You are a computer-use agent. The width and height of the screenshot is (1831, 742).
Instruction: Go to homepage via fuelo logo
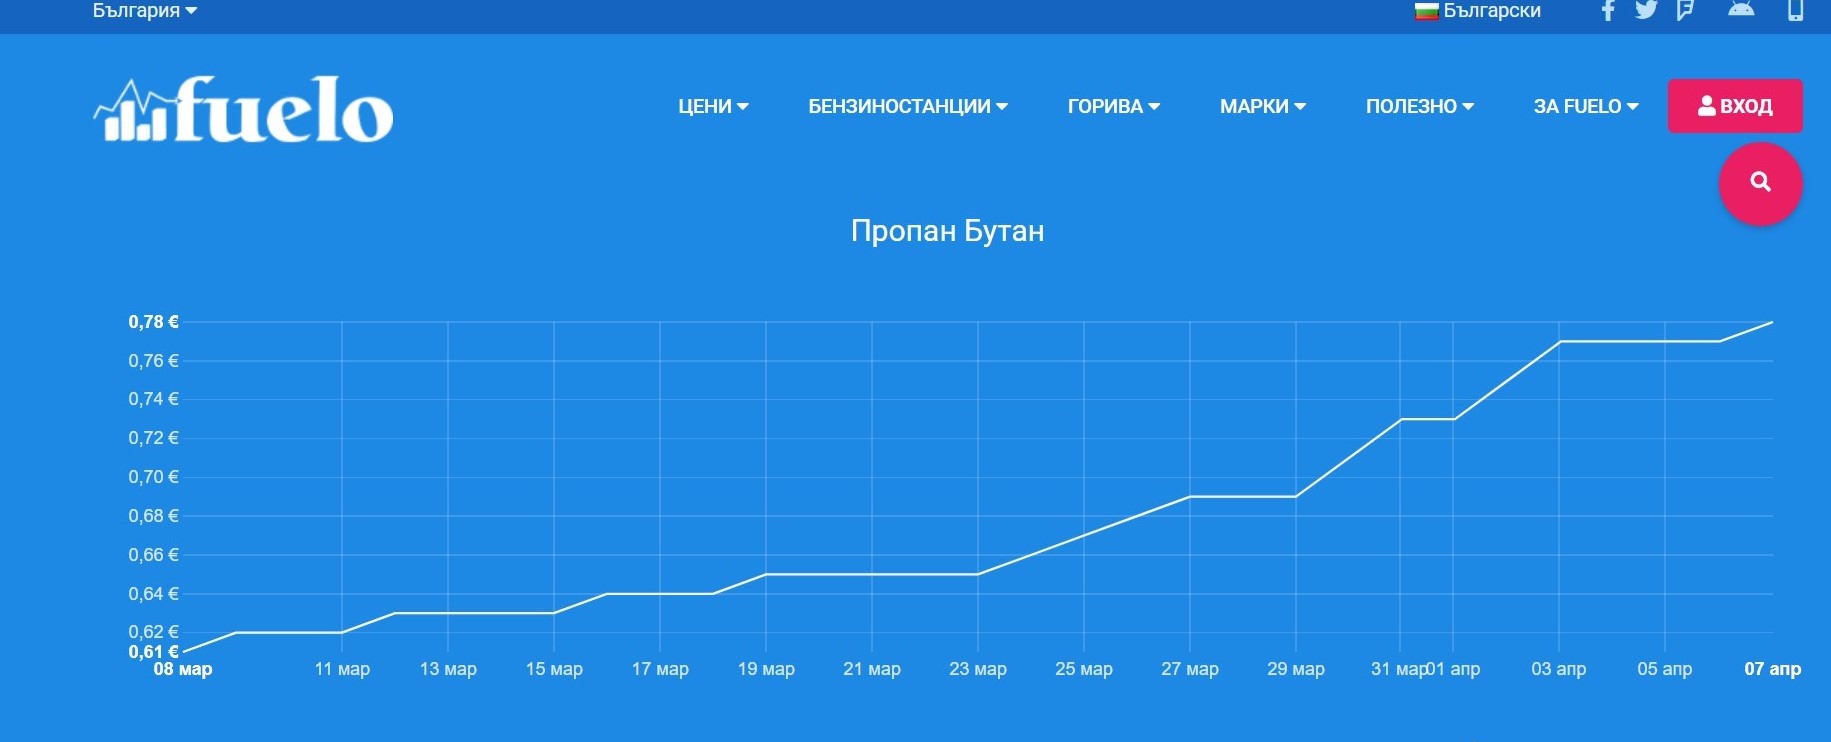pyautogui.click(x=244, y=110)
